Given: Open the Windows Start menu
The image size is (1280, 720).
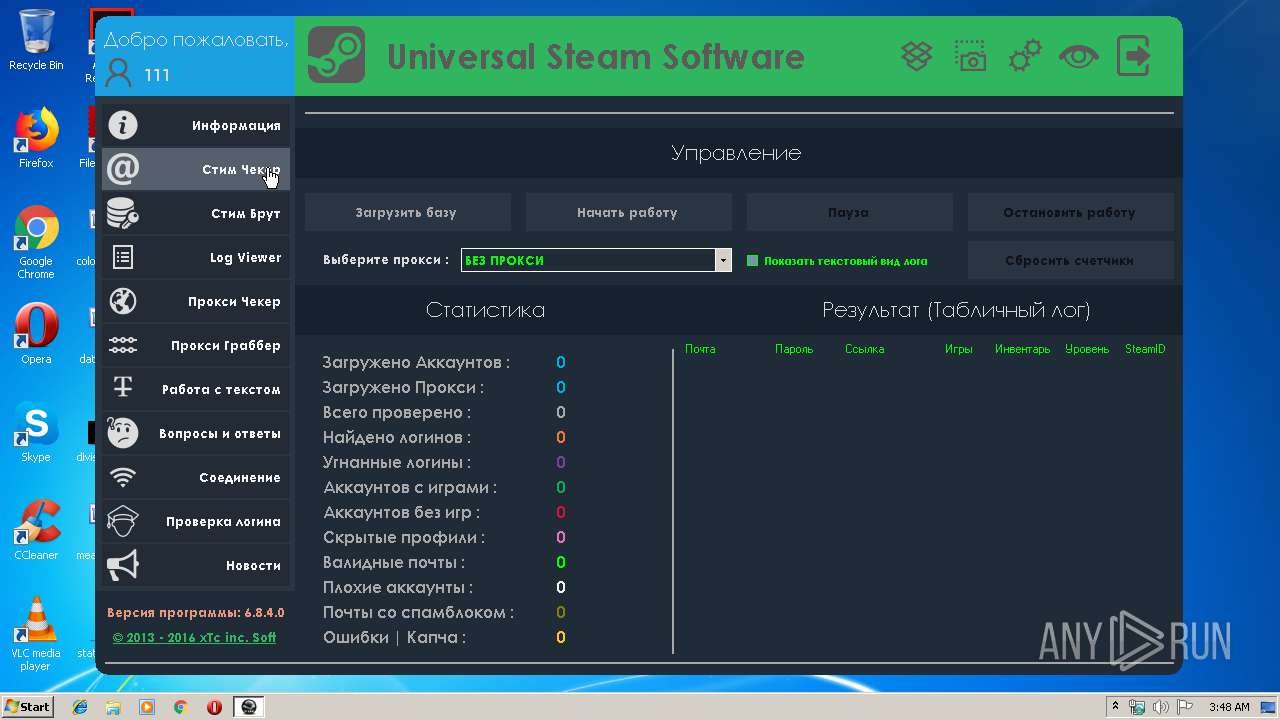Looking at the screenshot, I should tap(28, 707).
